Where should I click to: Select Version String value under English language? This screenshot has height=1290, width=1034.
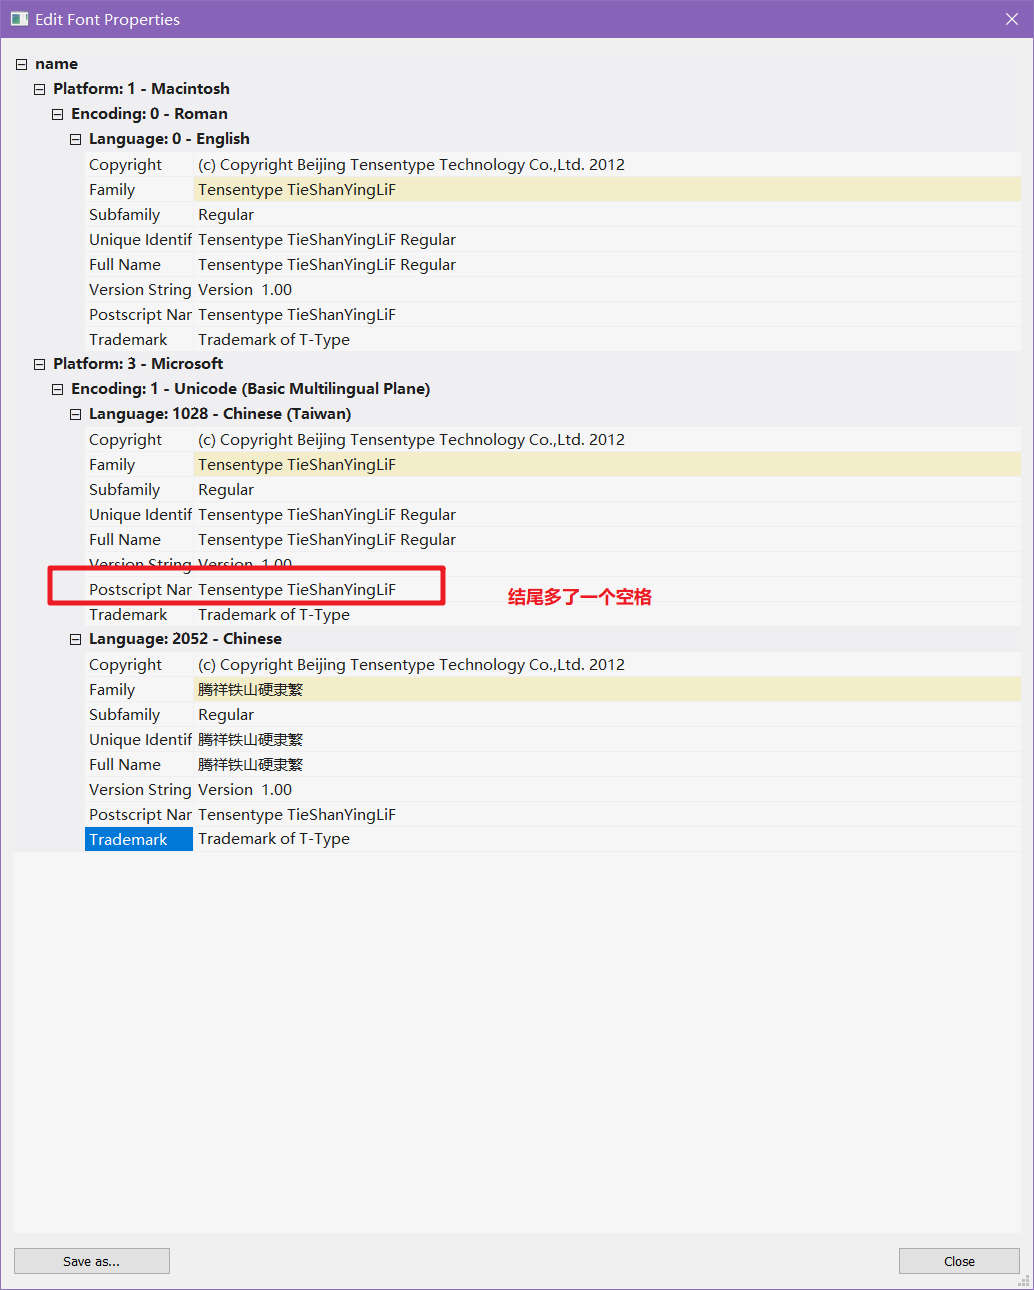(607, 289)
